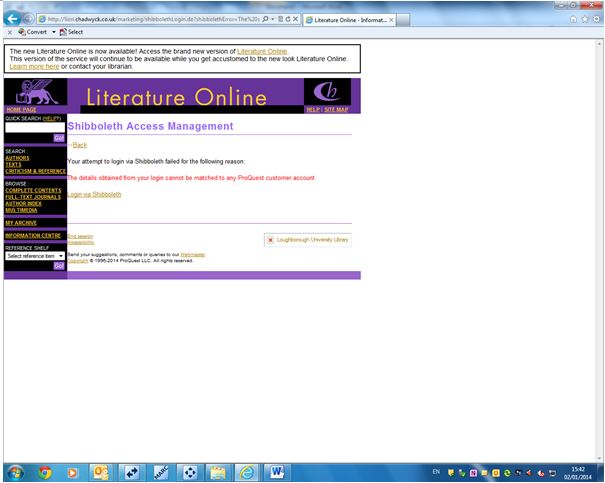
Task: Open Microsoft Word from the taskbar
Action: click(x=275, y=471)
